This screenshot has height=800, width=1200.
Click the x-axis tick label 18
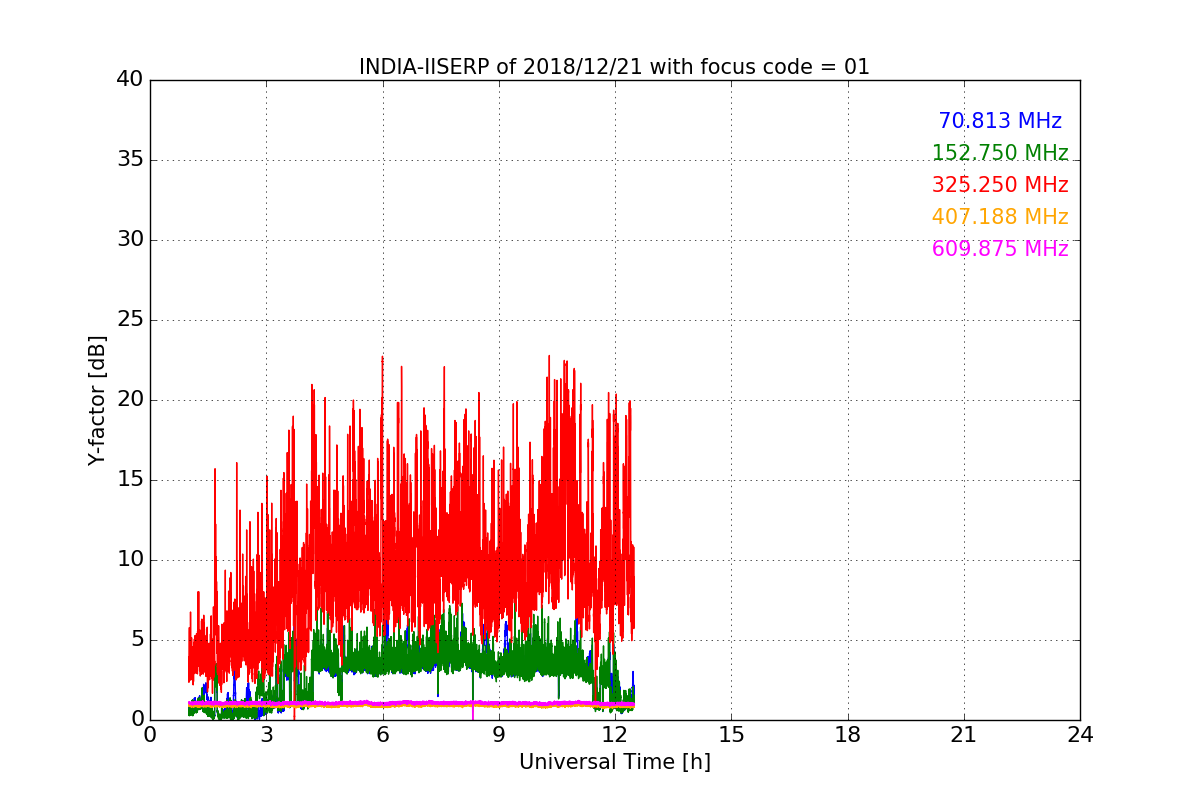click(848, 734)
